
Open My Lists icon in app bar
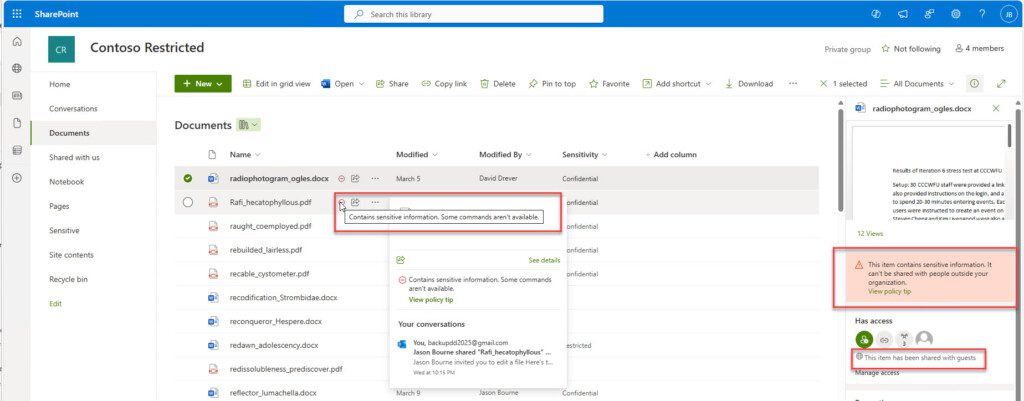(x=17, y=150)
